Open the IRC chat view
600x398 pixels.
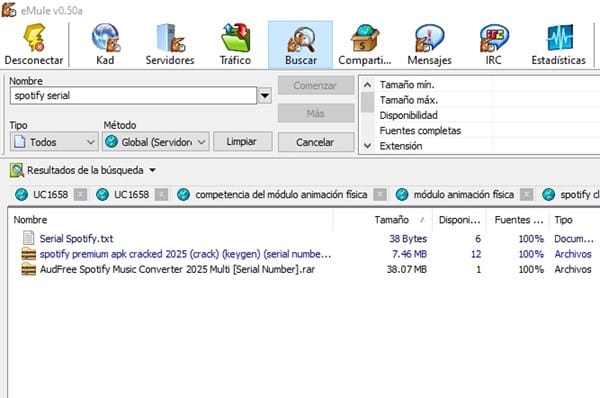(494, 44)
